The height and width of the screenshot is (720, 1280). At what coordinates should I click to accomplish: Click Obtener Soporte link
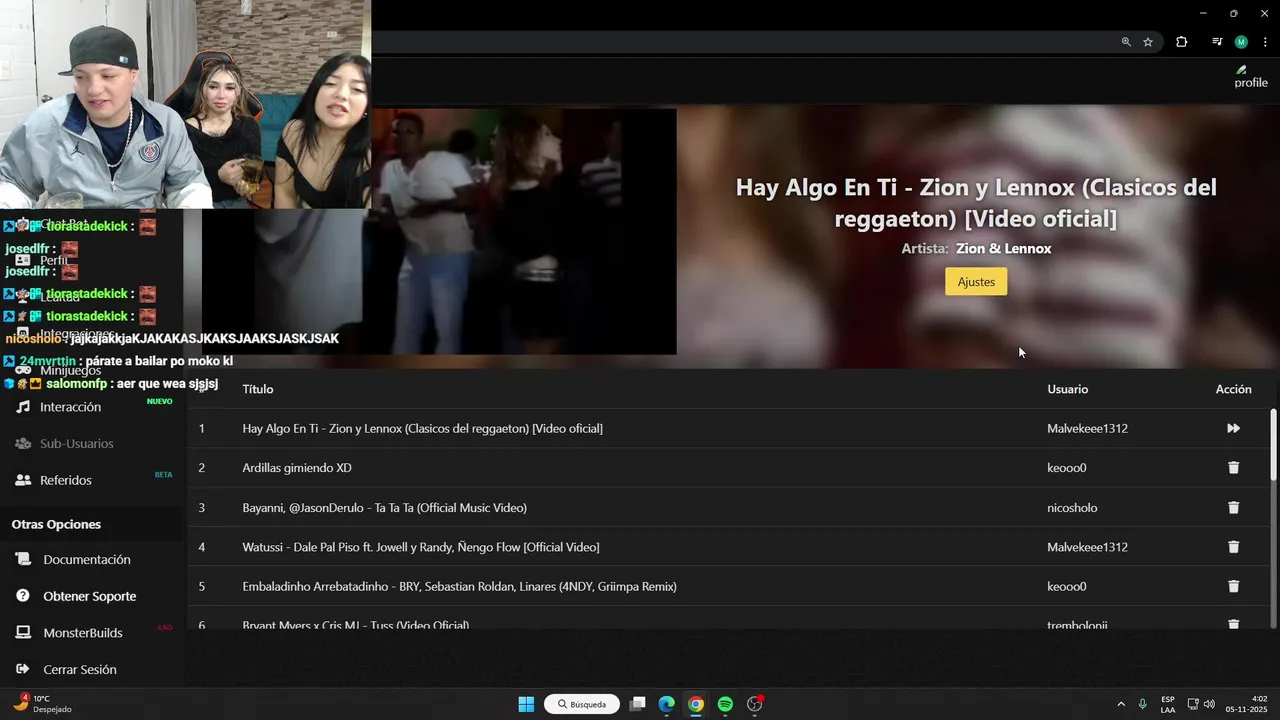(89, 596)
